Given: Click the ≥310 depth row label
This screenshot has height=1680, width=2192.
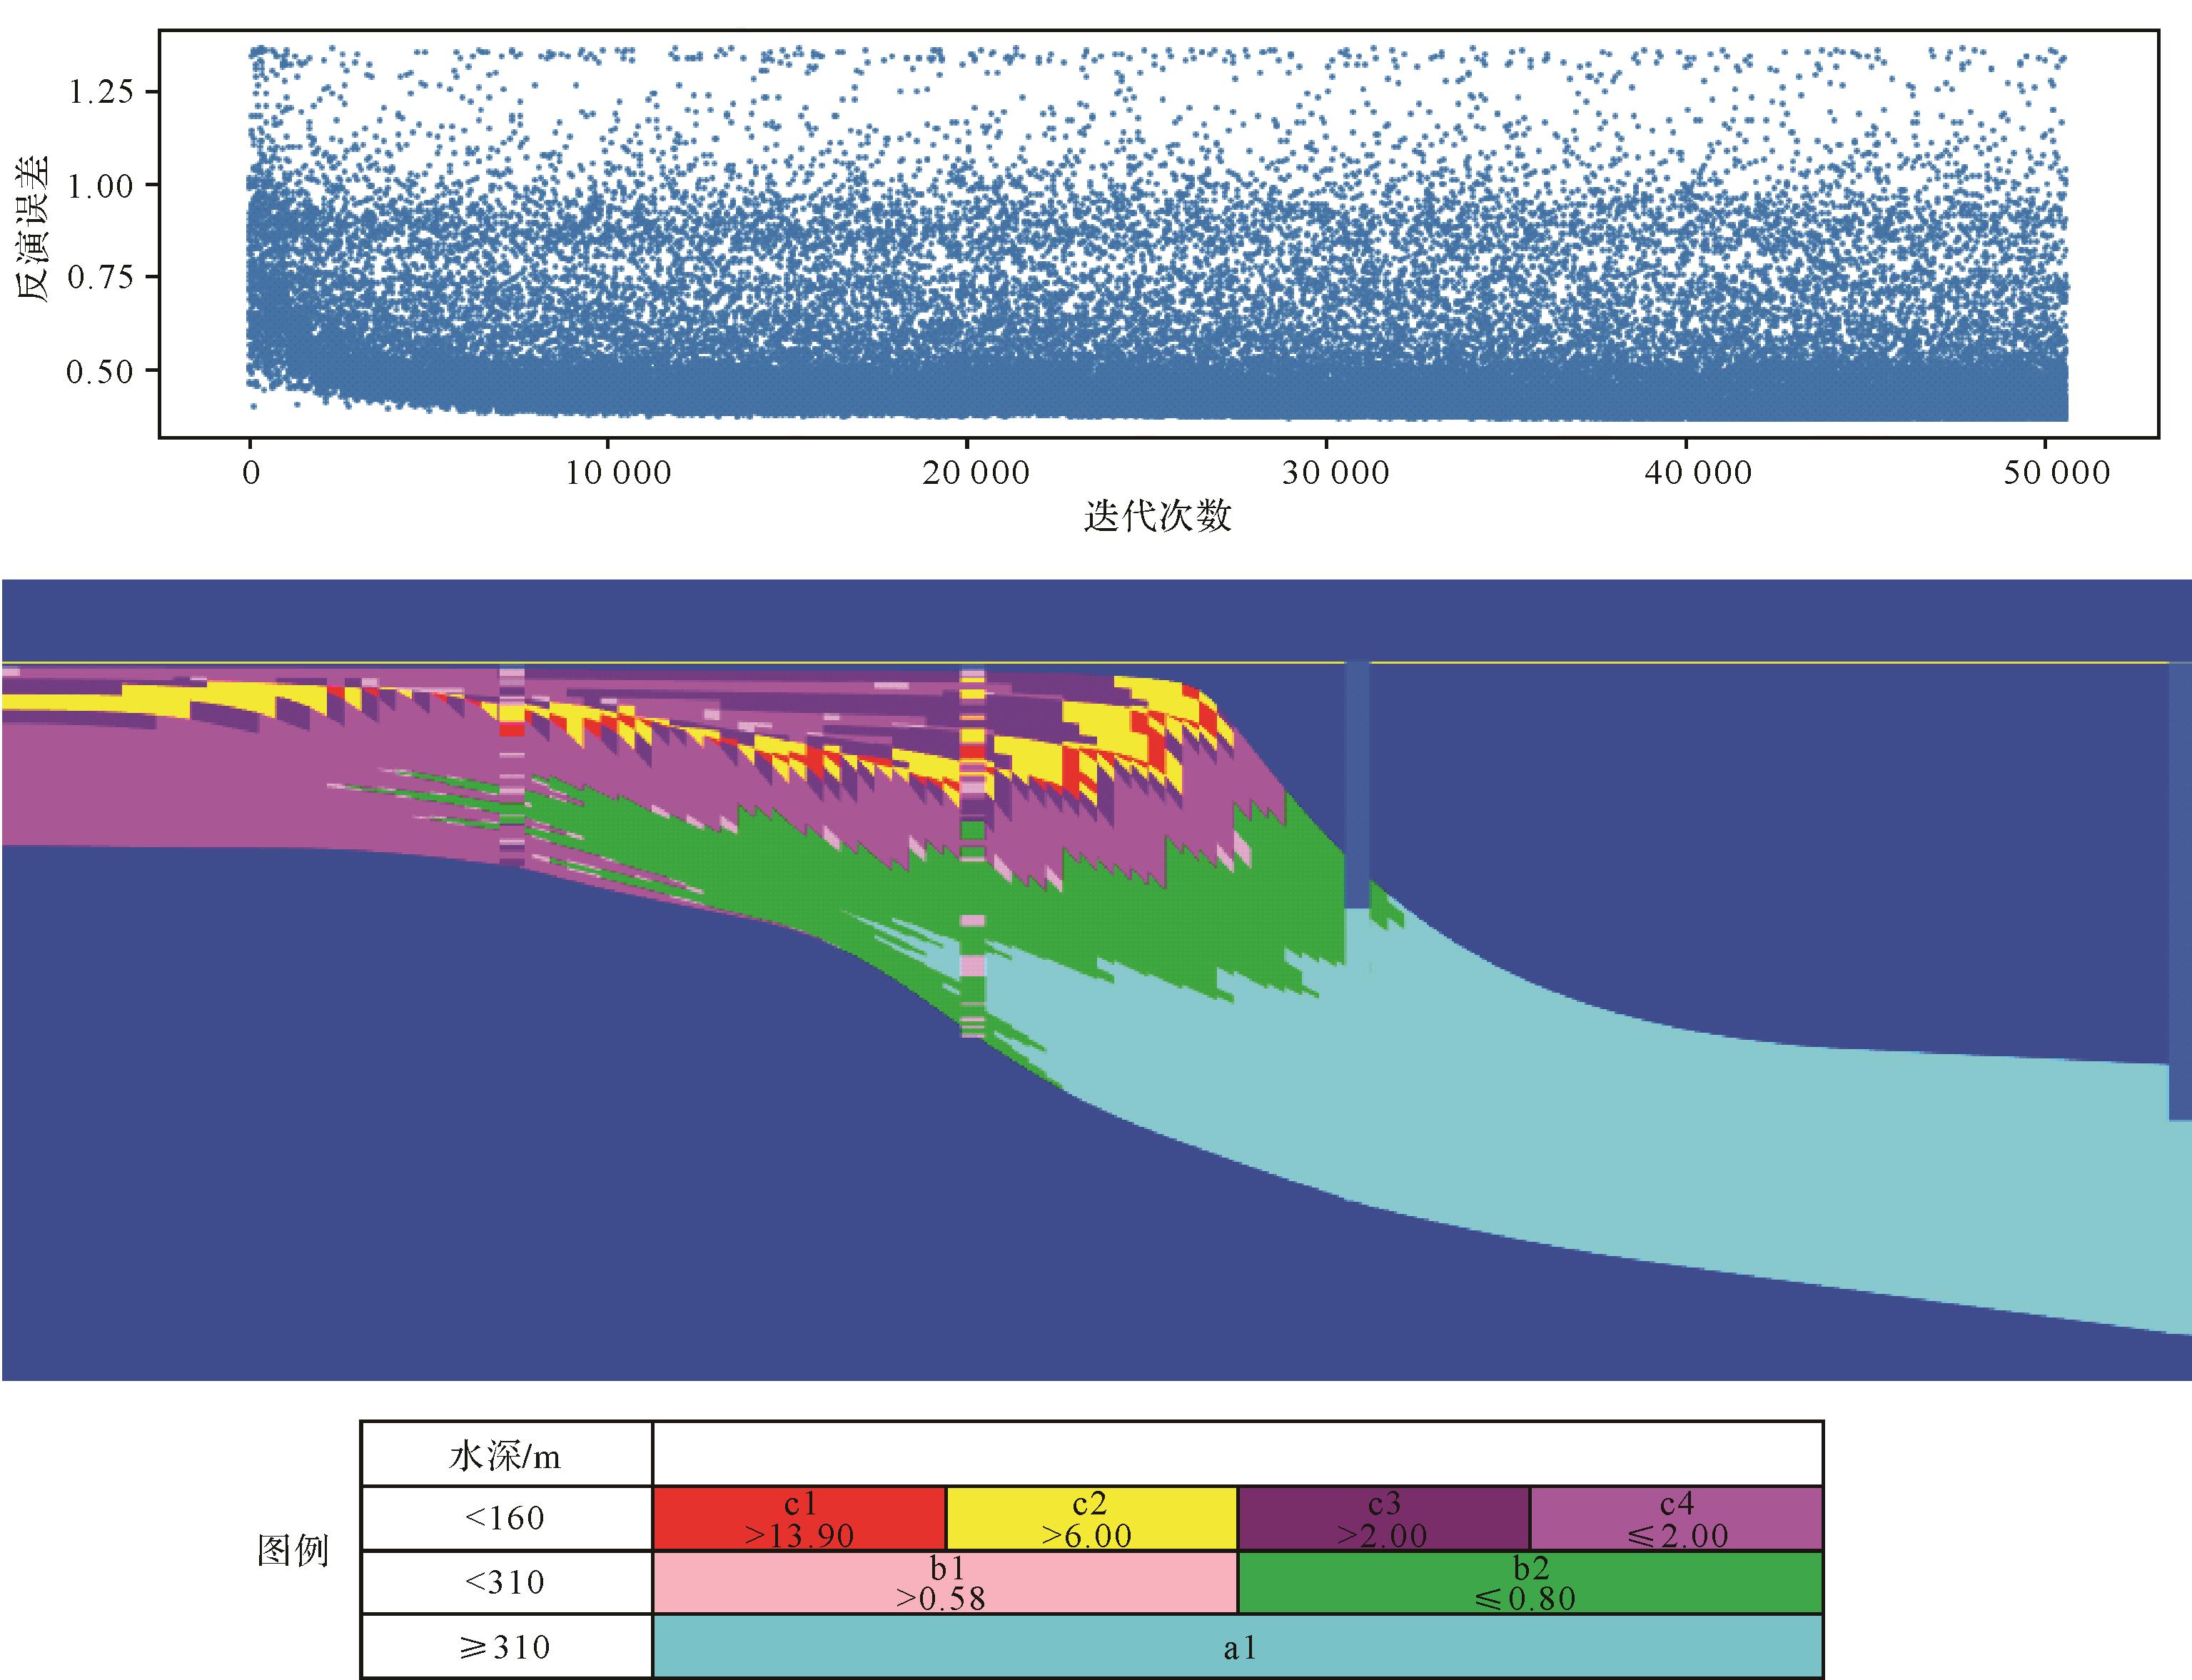Looking at the screenshot, I should (505, 1647).
